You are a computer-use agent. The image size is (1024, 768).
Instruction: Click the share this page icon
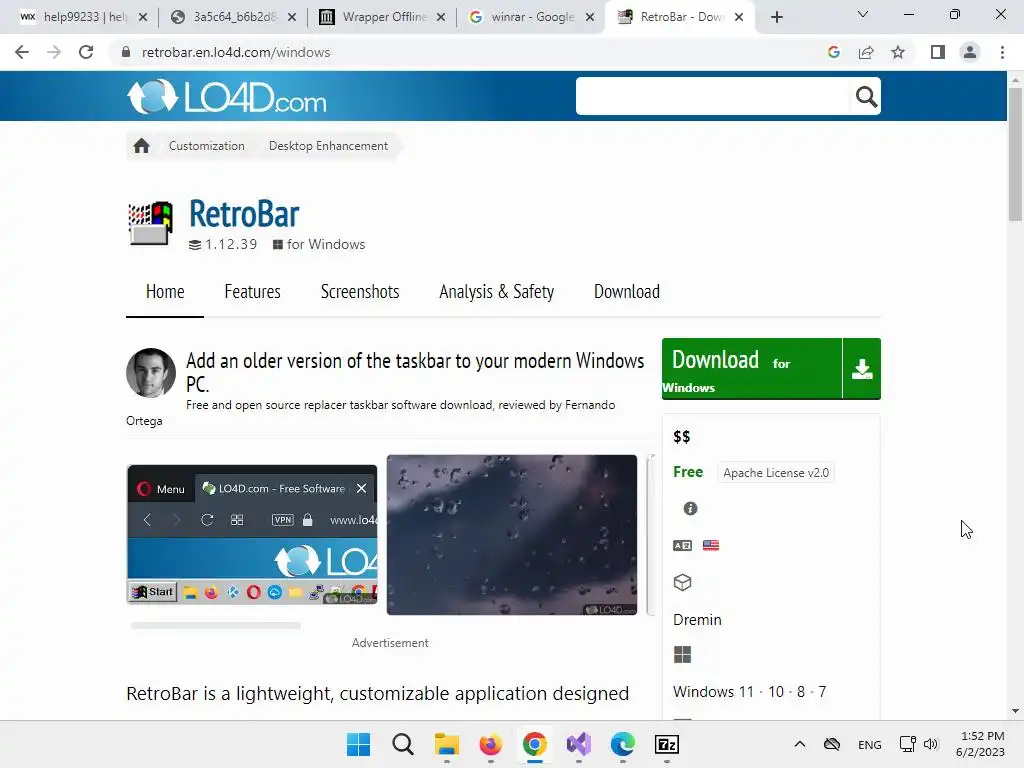(866, 52)
